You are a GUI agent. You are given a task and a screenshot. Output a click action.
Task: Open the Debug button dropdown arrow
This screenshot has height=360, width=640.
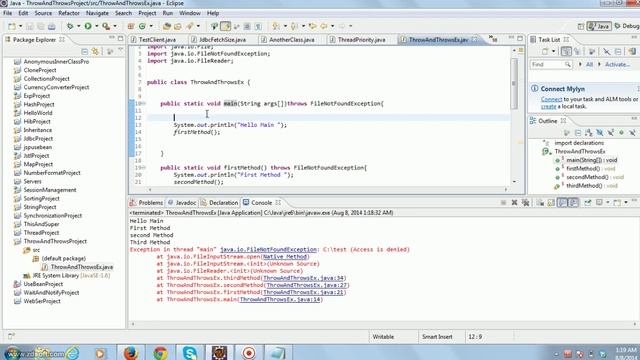tap(78, 26)
